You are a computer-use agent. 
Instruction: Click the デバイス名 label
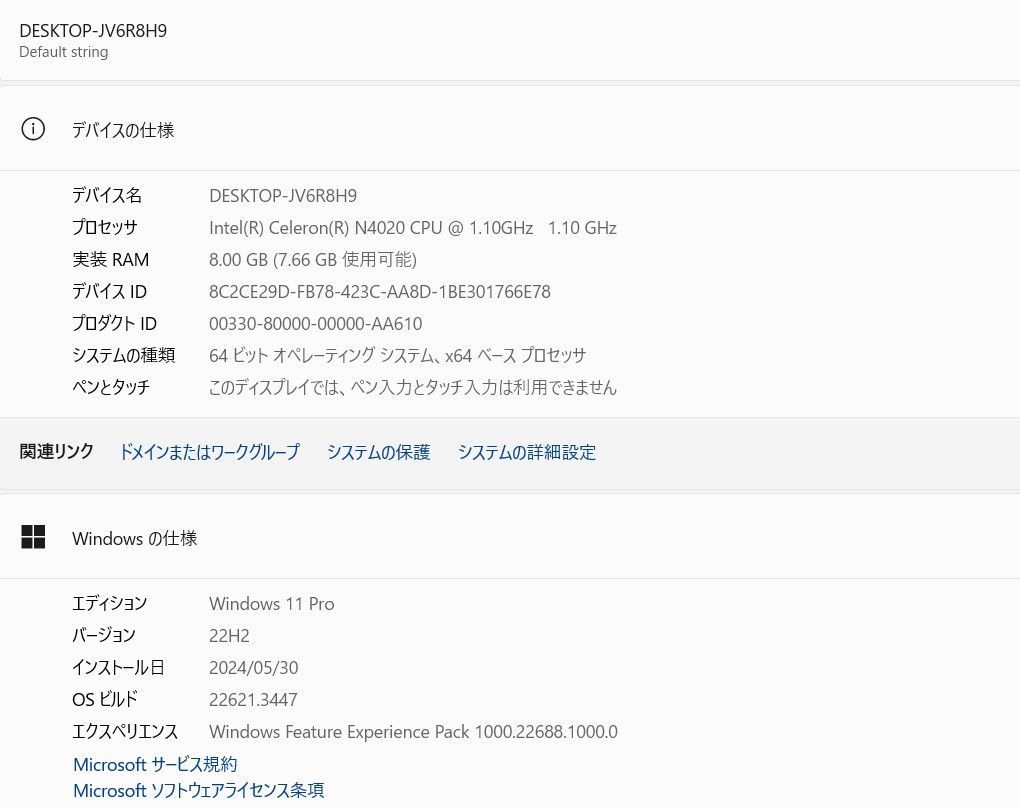click(x=107, y=195)
